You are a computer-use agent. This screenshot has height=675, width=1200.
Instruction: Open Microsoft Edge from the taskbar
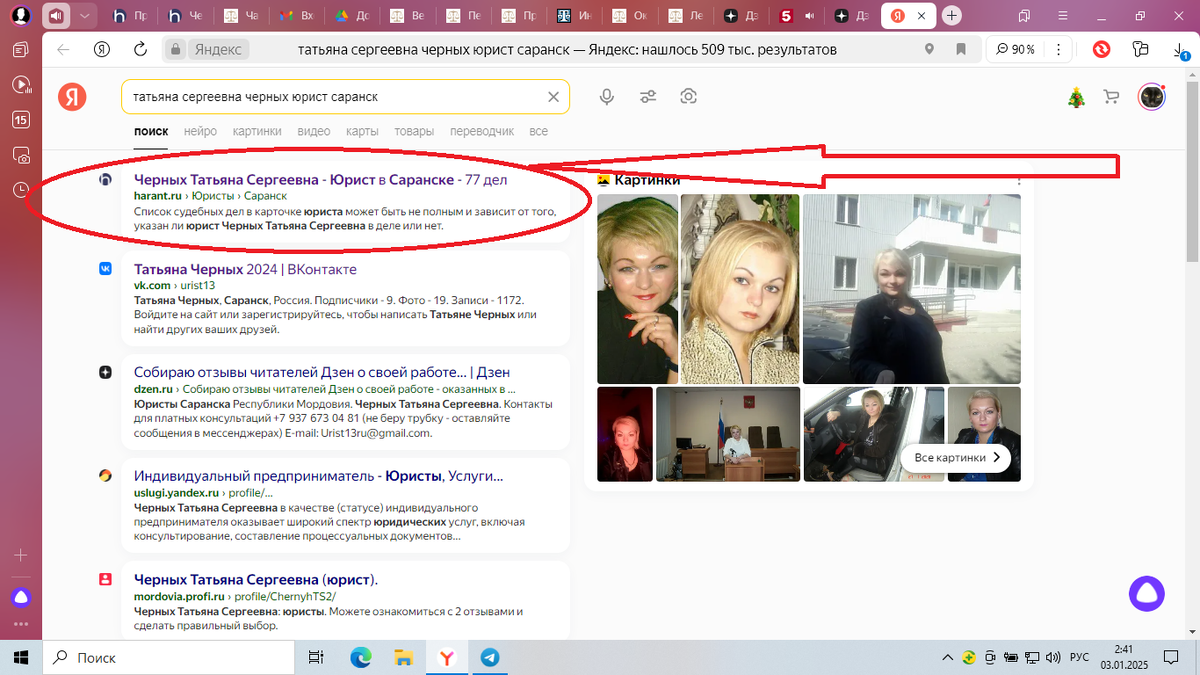[x=360, y=657]
